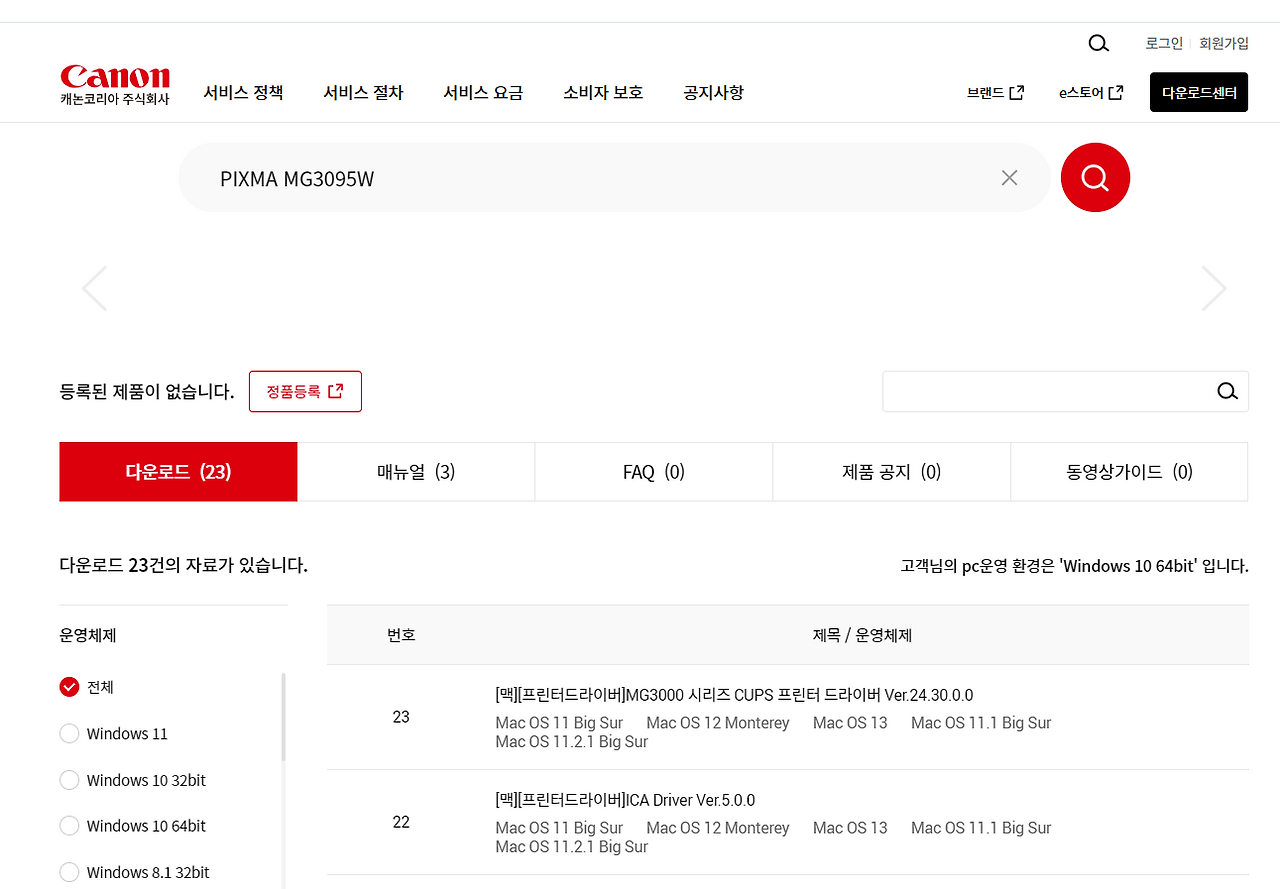Image resolution: width=1280 pixels, height=889 pixels.
Task: Go back with the left carousel arrow
Action: tap(94, 288)
